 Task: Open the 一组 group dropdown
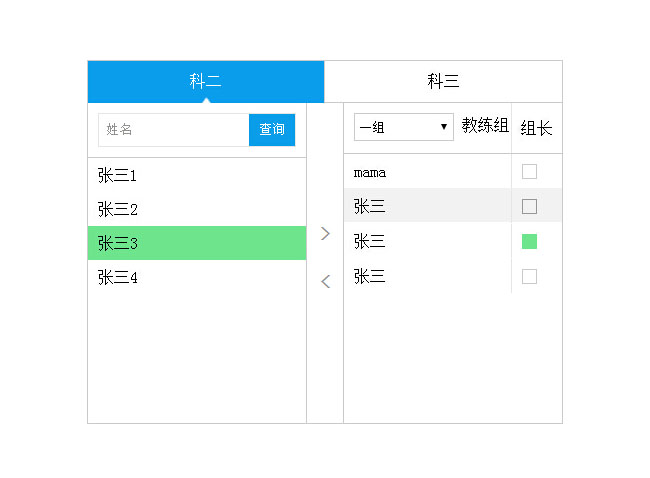click(403, 127)
